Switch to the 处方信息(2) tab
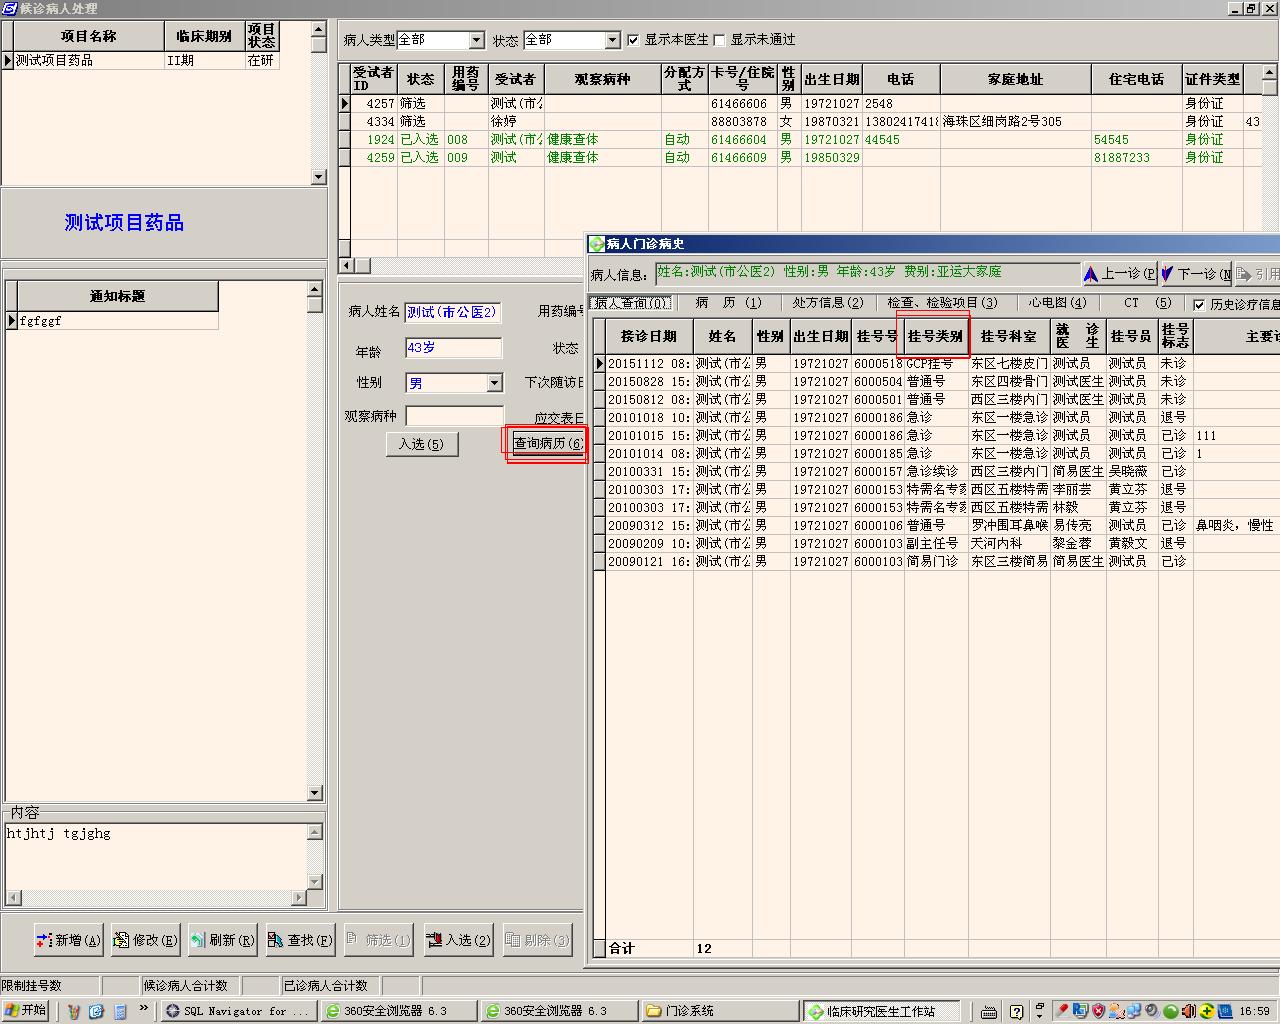 [827, 303]
